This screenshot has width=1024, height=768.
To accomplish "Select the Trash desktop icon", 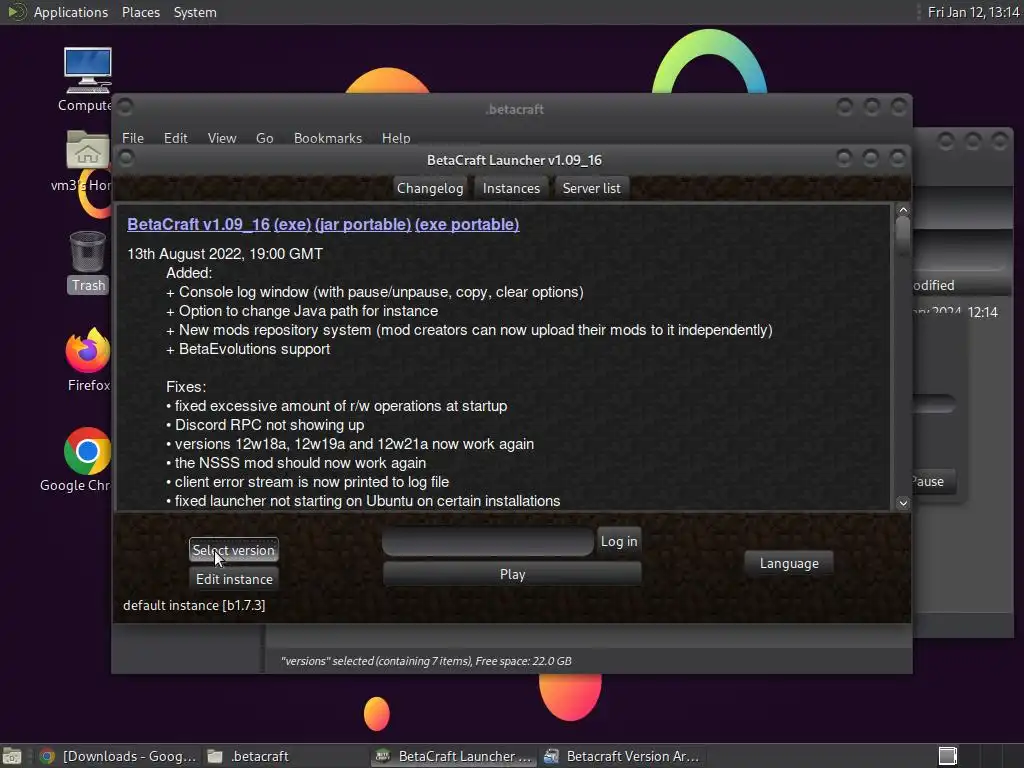I will [88, 262].
